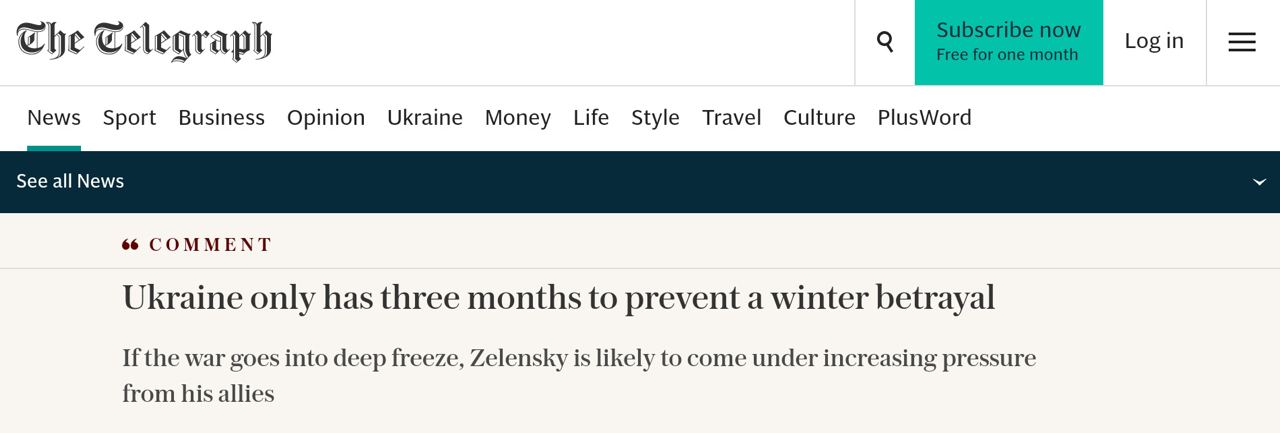The width and height of the screenshot is (1280, 433).
Task: Click The Telegraph logo
Action: pos(144,41)
